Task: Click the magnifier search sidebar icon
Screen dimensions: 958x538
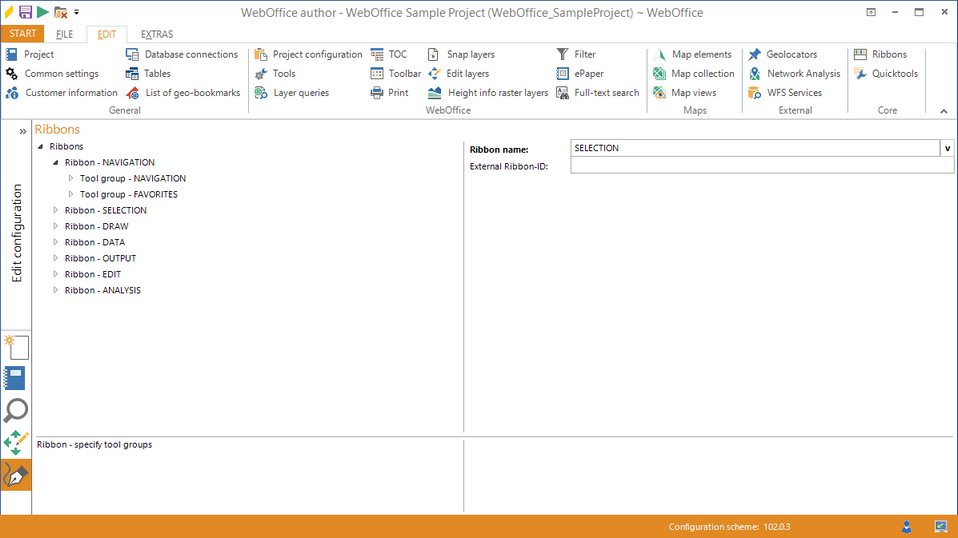Action: (x=15, y=410)
